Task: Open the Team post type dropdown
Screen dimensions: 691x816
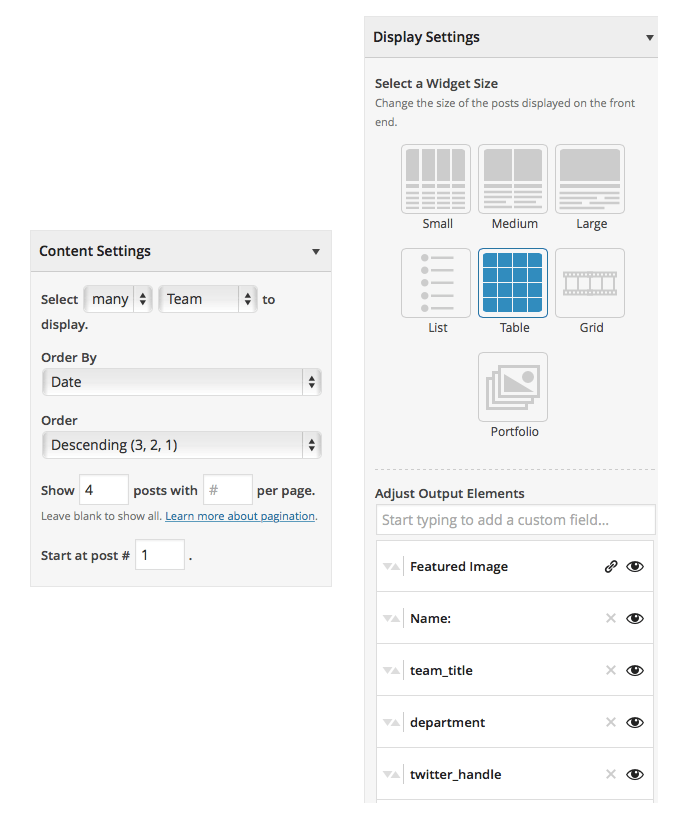Action: pyautogui.click(x=208, y=299)
